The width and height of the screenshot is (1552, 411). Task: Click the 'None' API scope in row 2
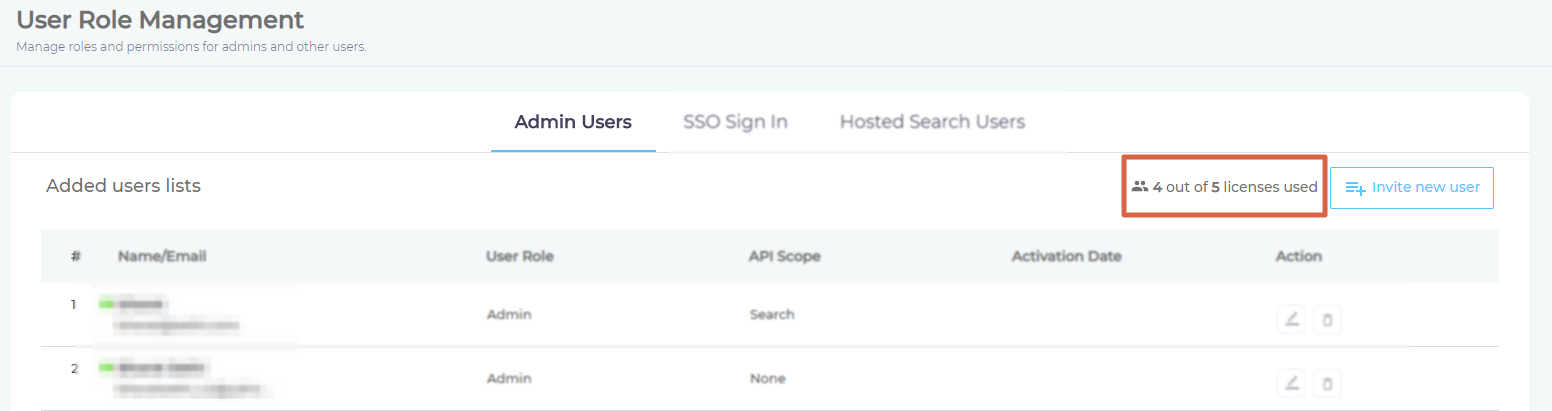tap(767, 379)
